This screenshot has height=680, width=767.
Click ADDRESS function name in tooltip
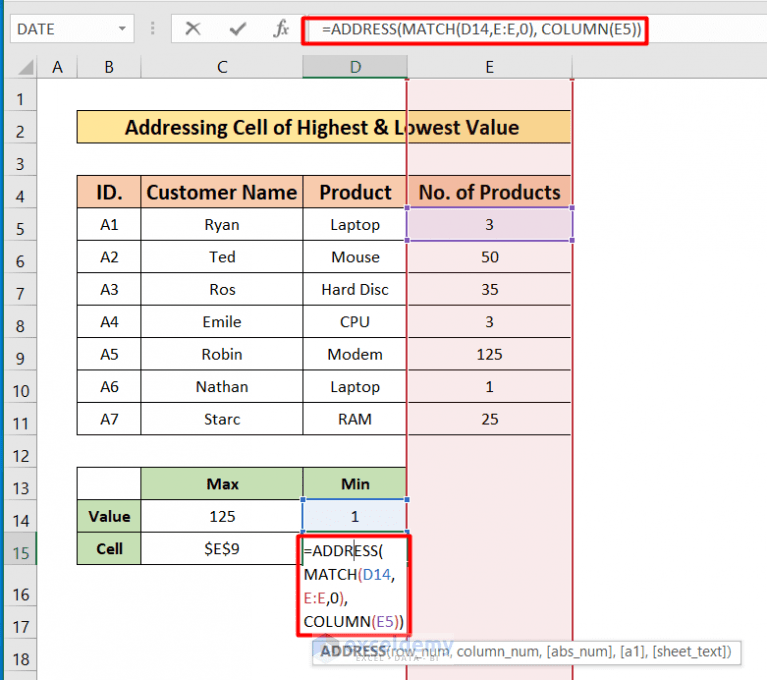point(353,652)
